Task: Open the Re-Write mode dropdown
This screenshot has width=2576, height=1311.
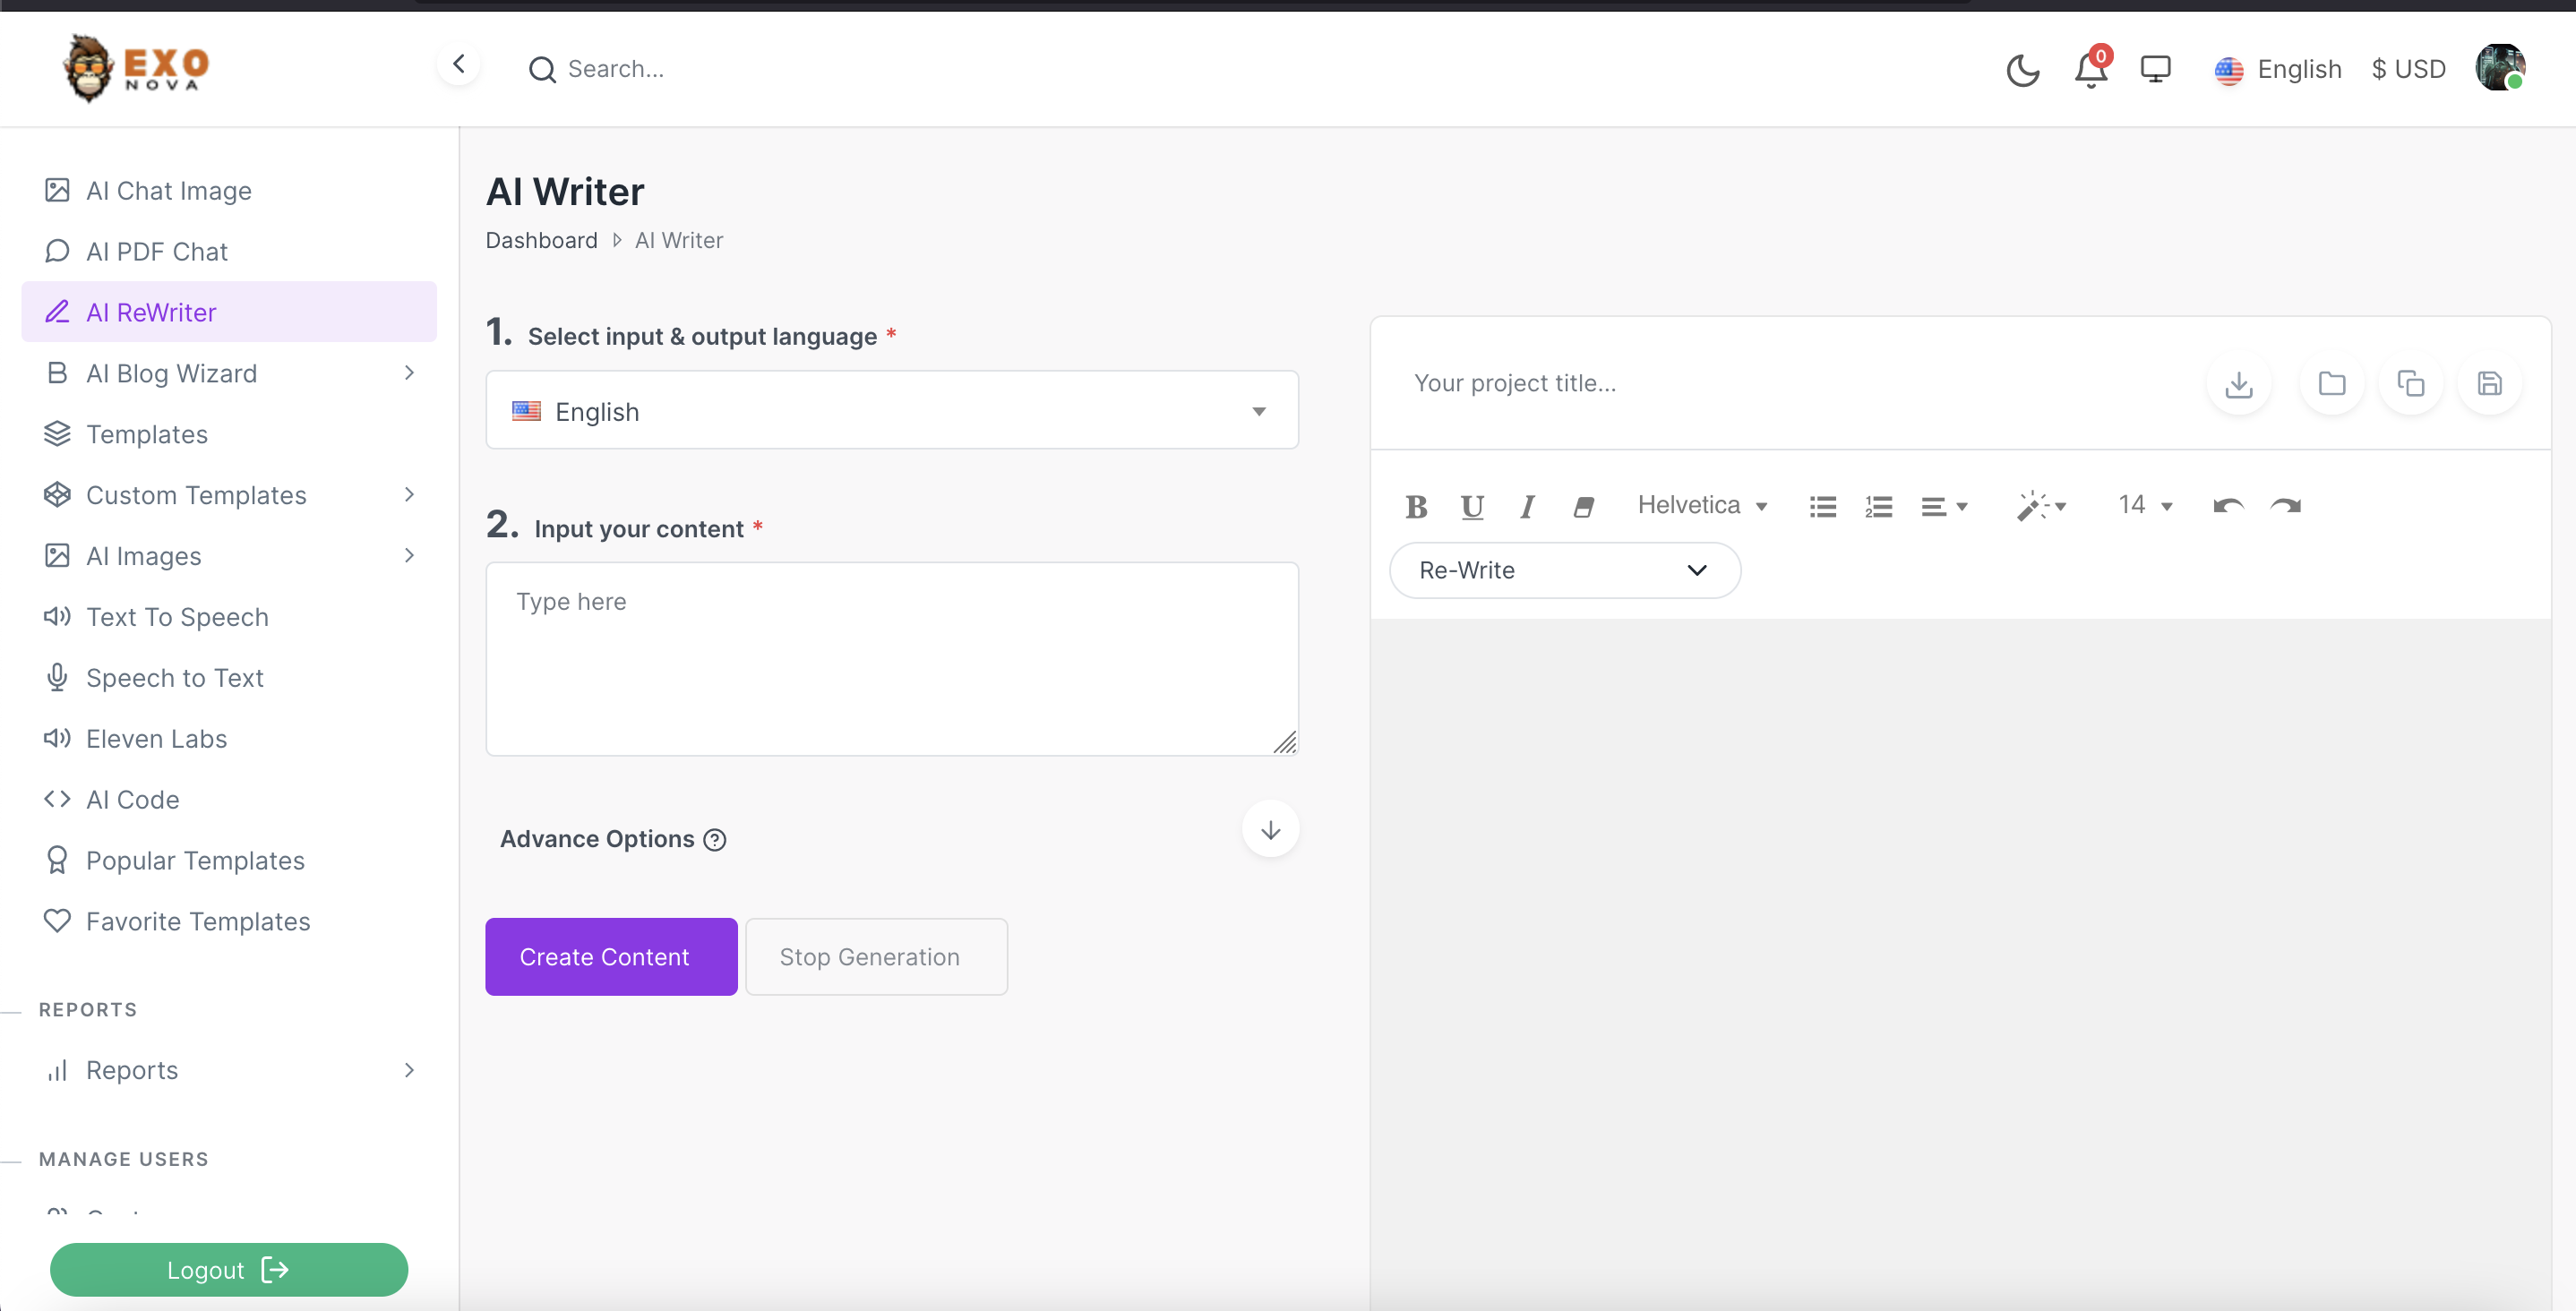Action: point(1564,571)
